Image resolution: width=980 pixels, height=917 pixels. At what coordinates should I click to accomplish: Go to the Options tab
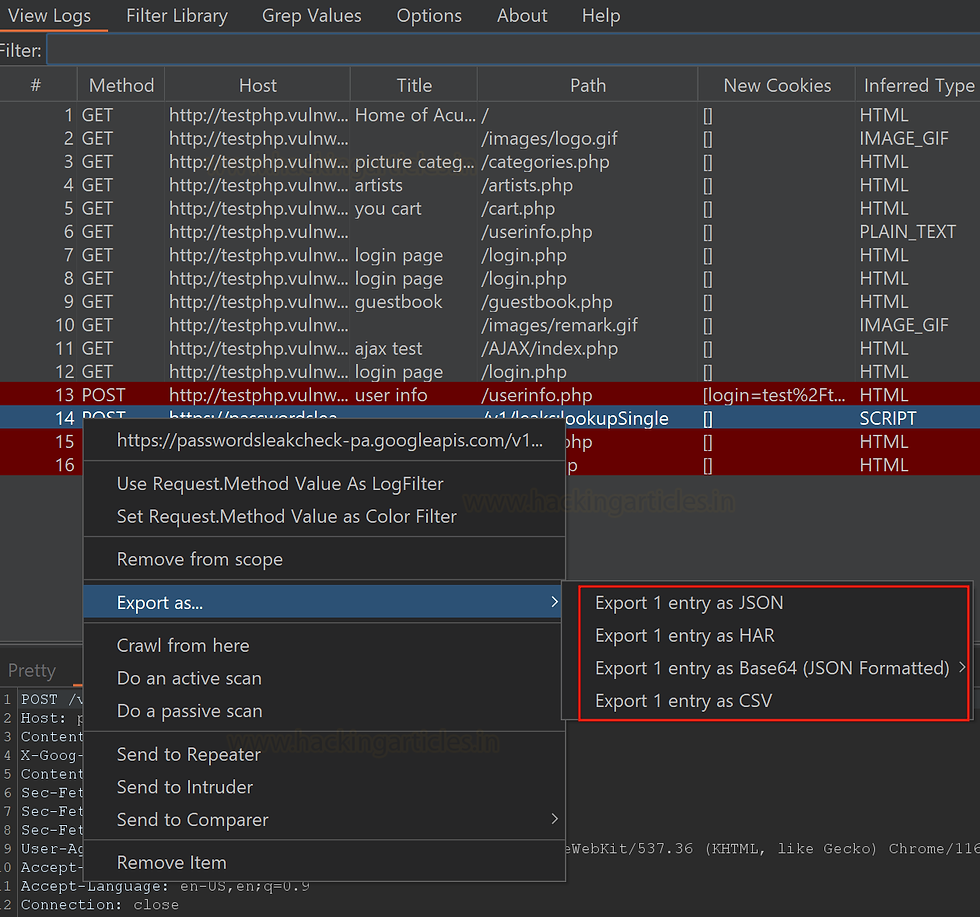pos(429,16)
